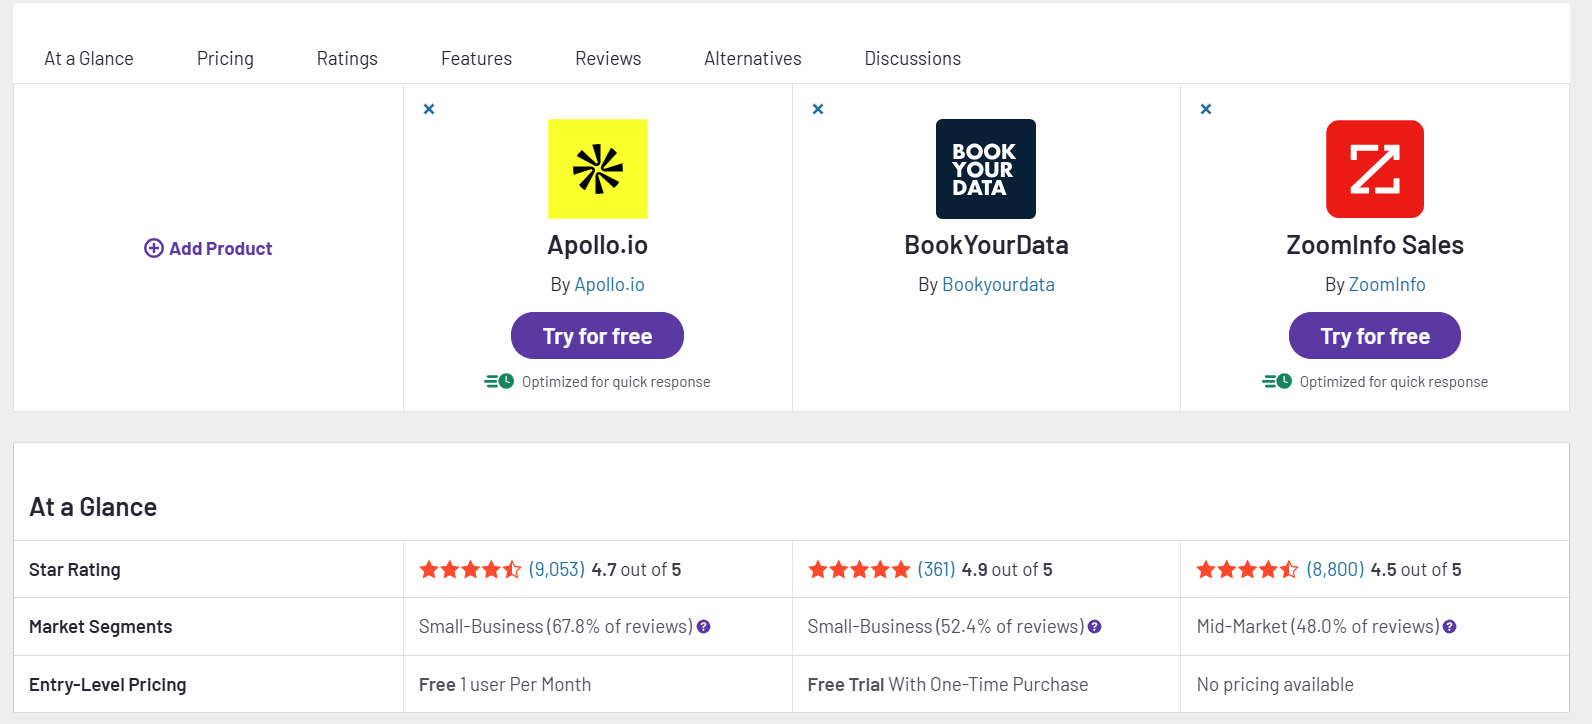This screenshot has width=1592, height=724.
Task: Click ZoomInfo Sales star rating stars
Action: click(1248, 569)
